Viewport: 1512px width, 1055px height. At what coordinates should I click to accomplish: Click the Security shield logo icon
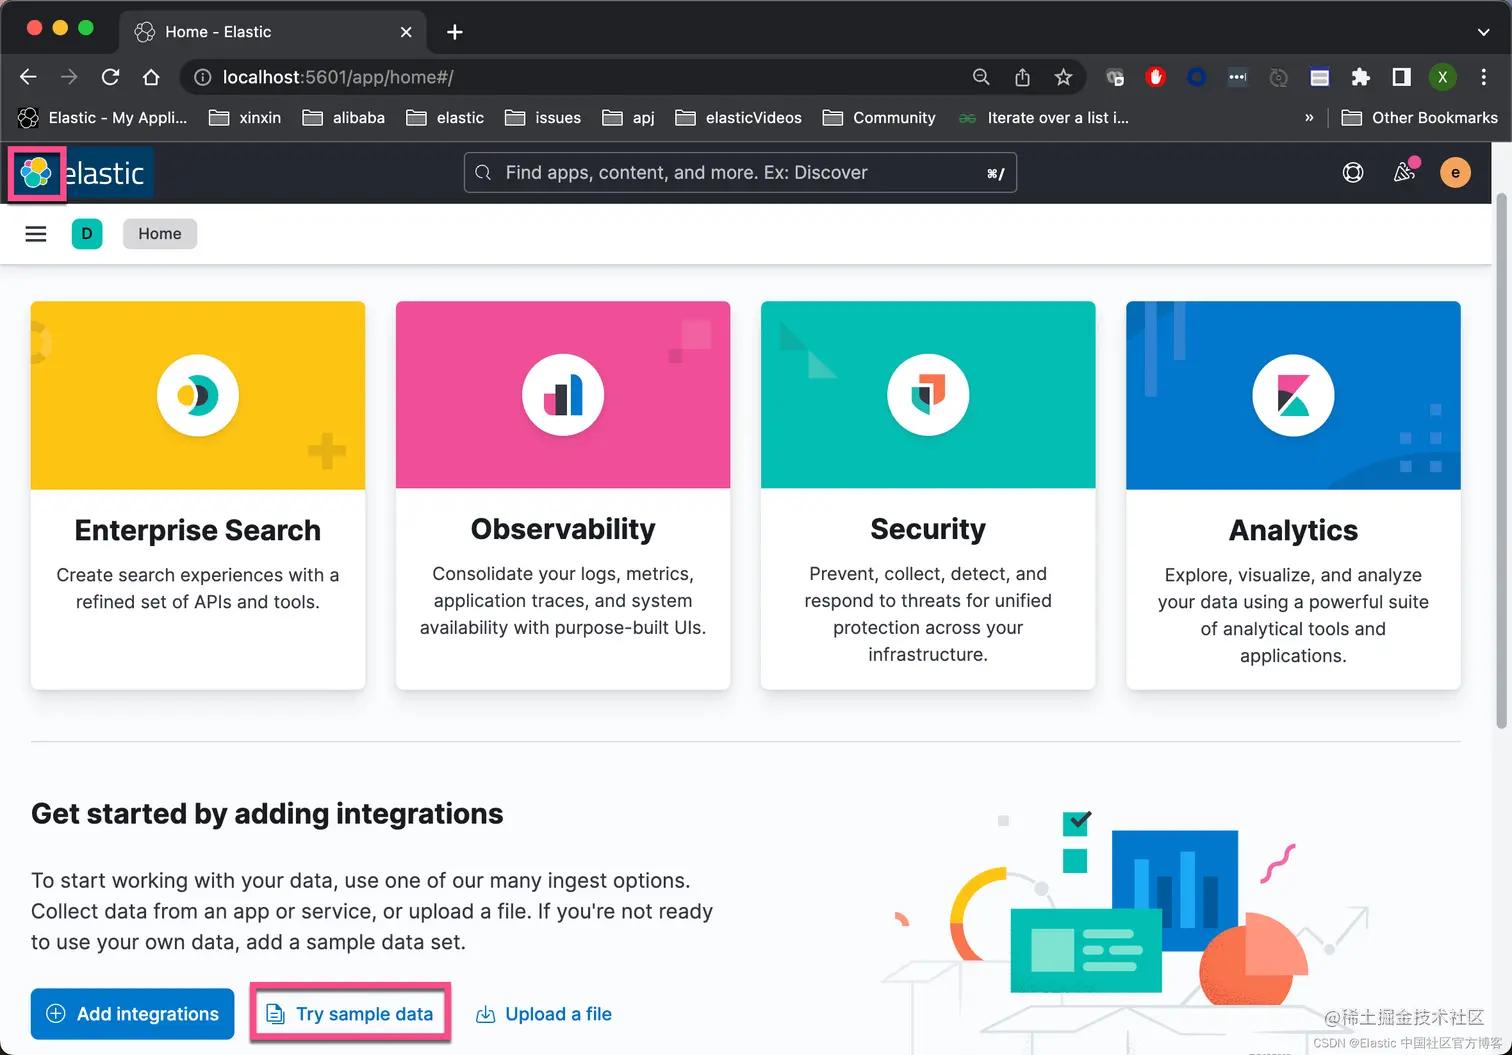click(x=928, y=396)
